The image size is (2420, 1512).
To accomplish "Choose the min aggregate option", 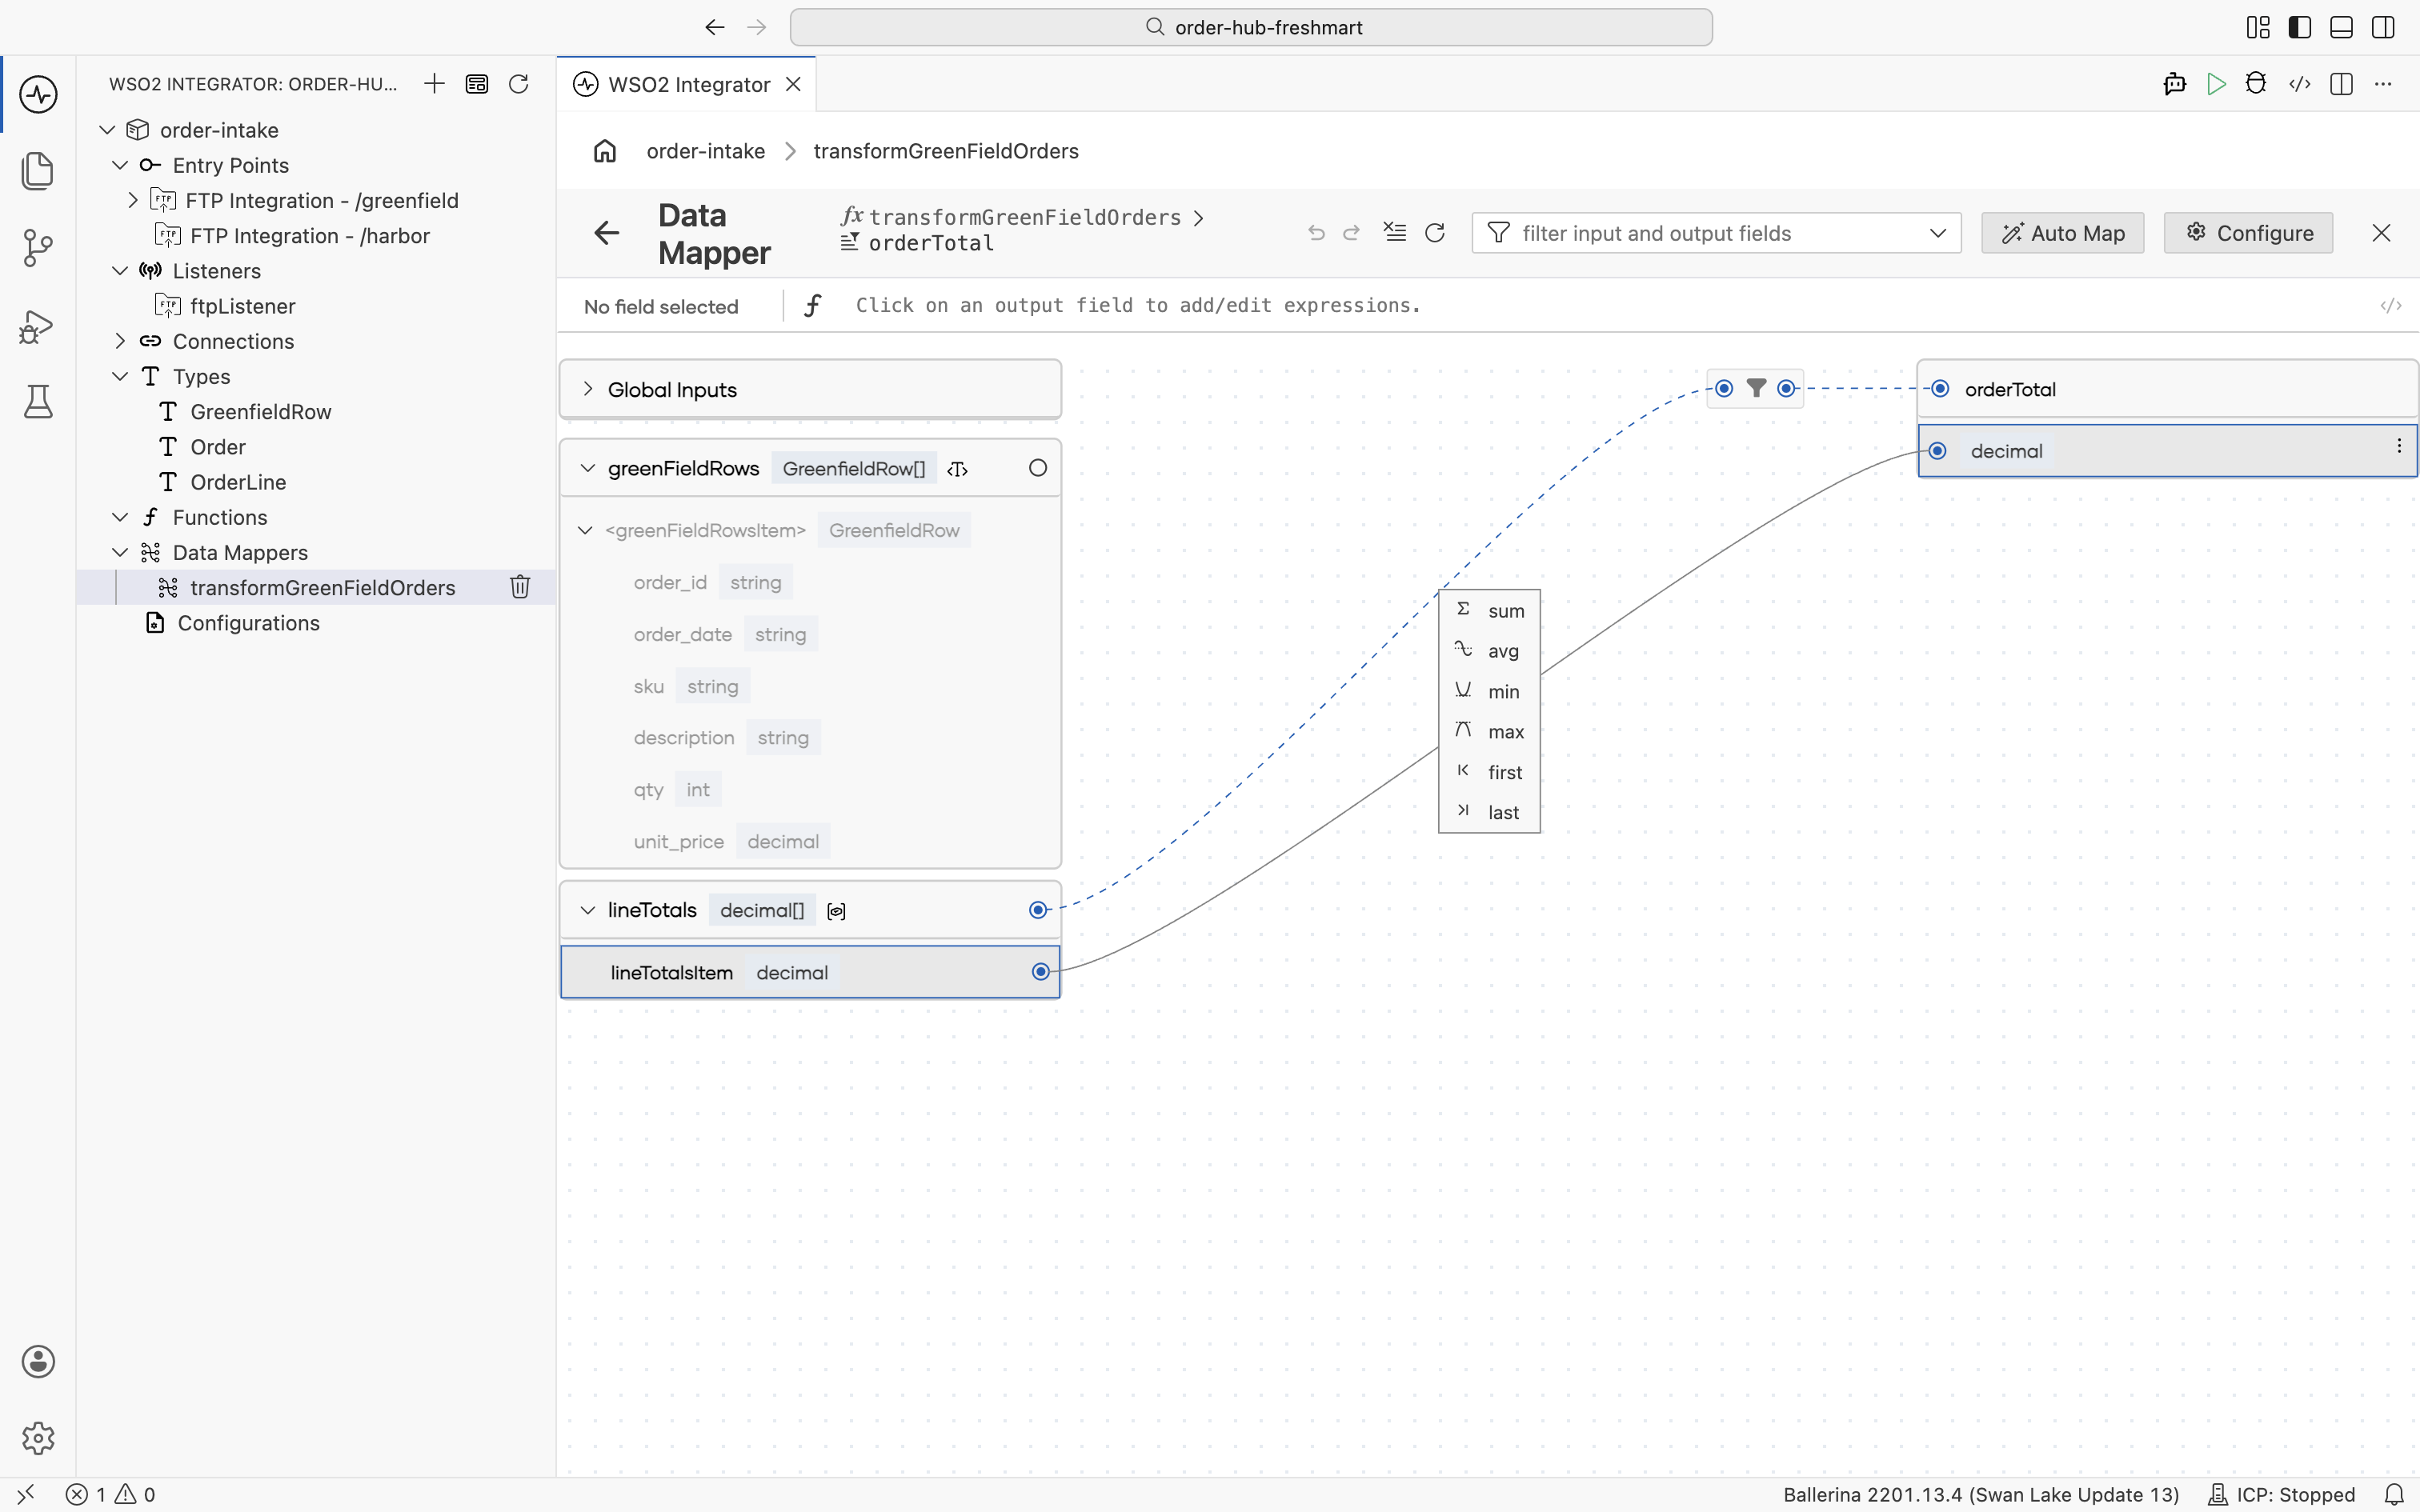I will click(1489, 692).
